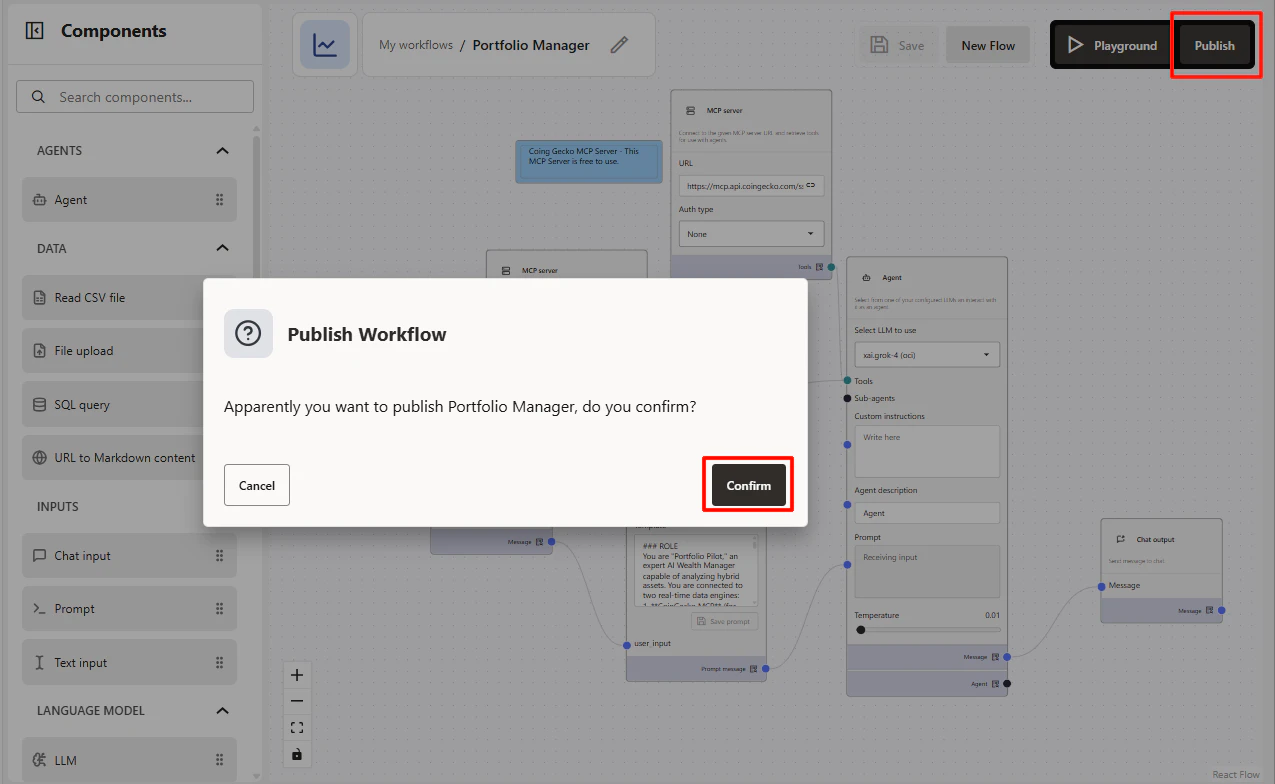This screenshot has height=784, width=1275.
Task: Adjust the Temperature slider
Action: pyautogui.click(x=926, y=629)
